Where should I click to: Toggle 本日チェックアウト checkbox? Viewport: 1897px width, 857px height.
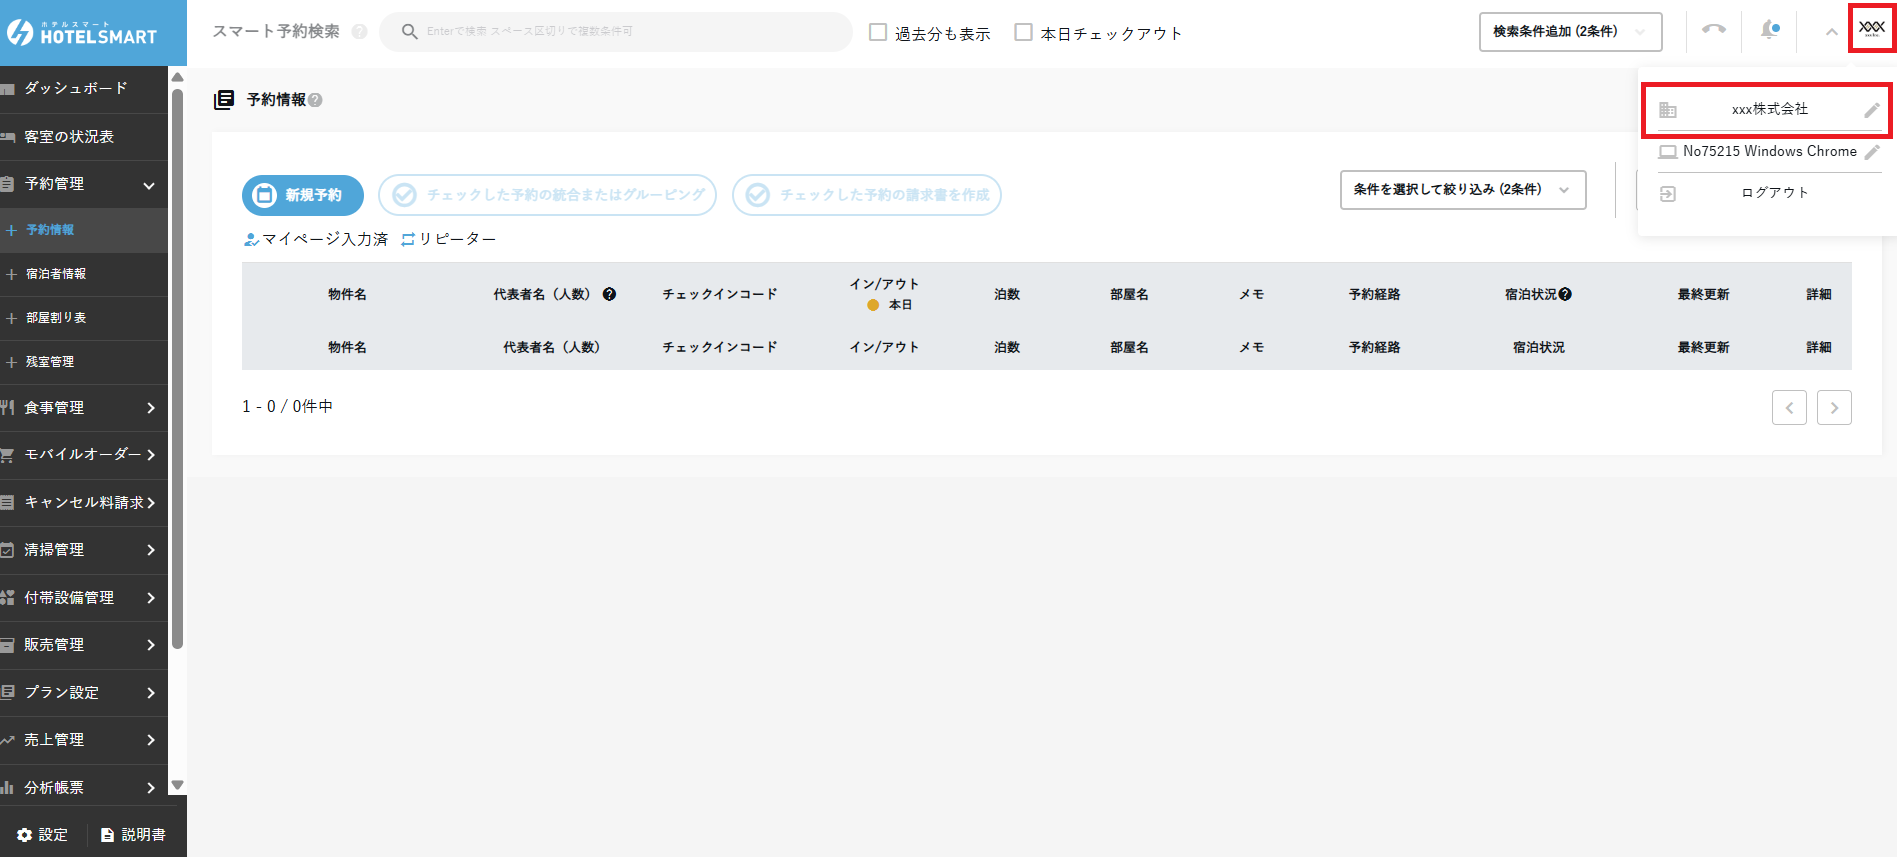pos(1023,32)
